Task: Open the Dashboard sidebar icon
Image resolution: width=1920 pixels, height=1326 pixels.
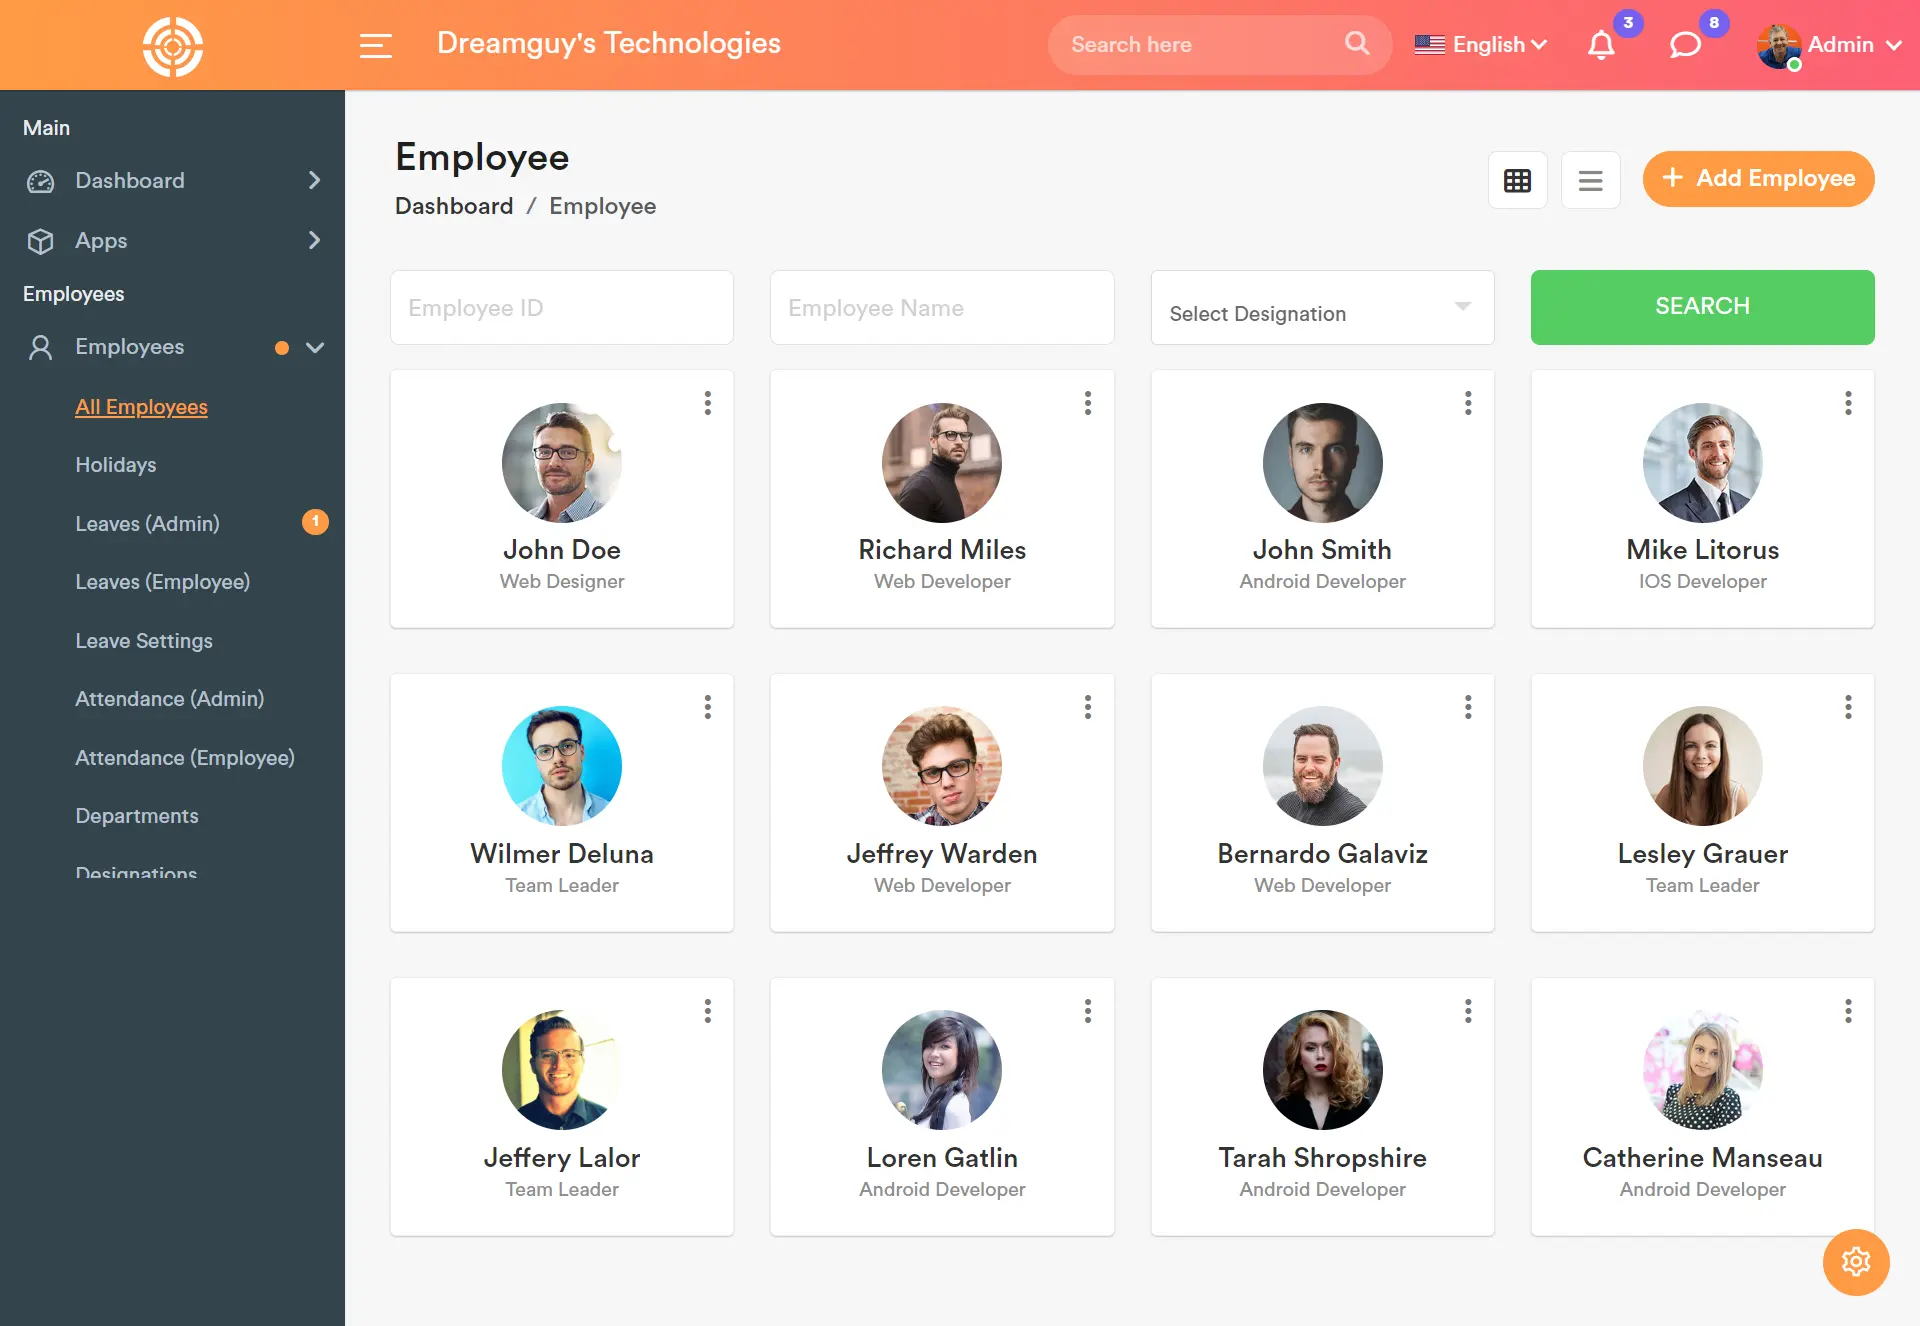Action: [39, 181]
